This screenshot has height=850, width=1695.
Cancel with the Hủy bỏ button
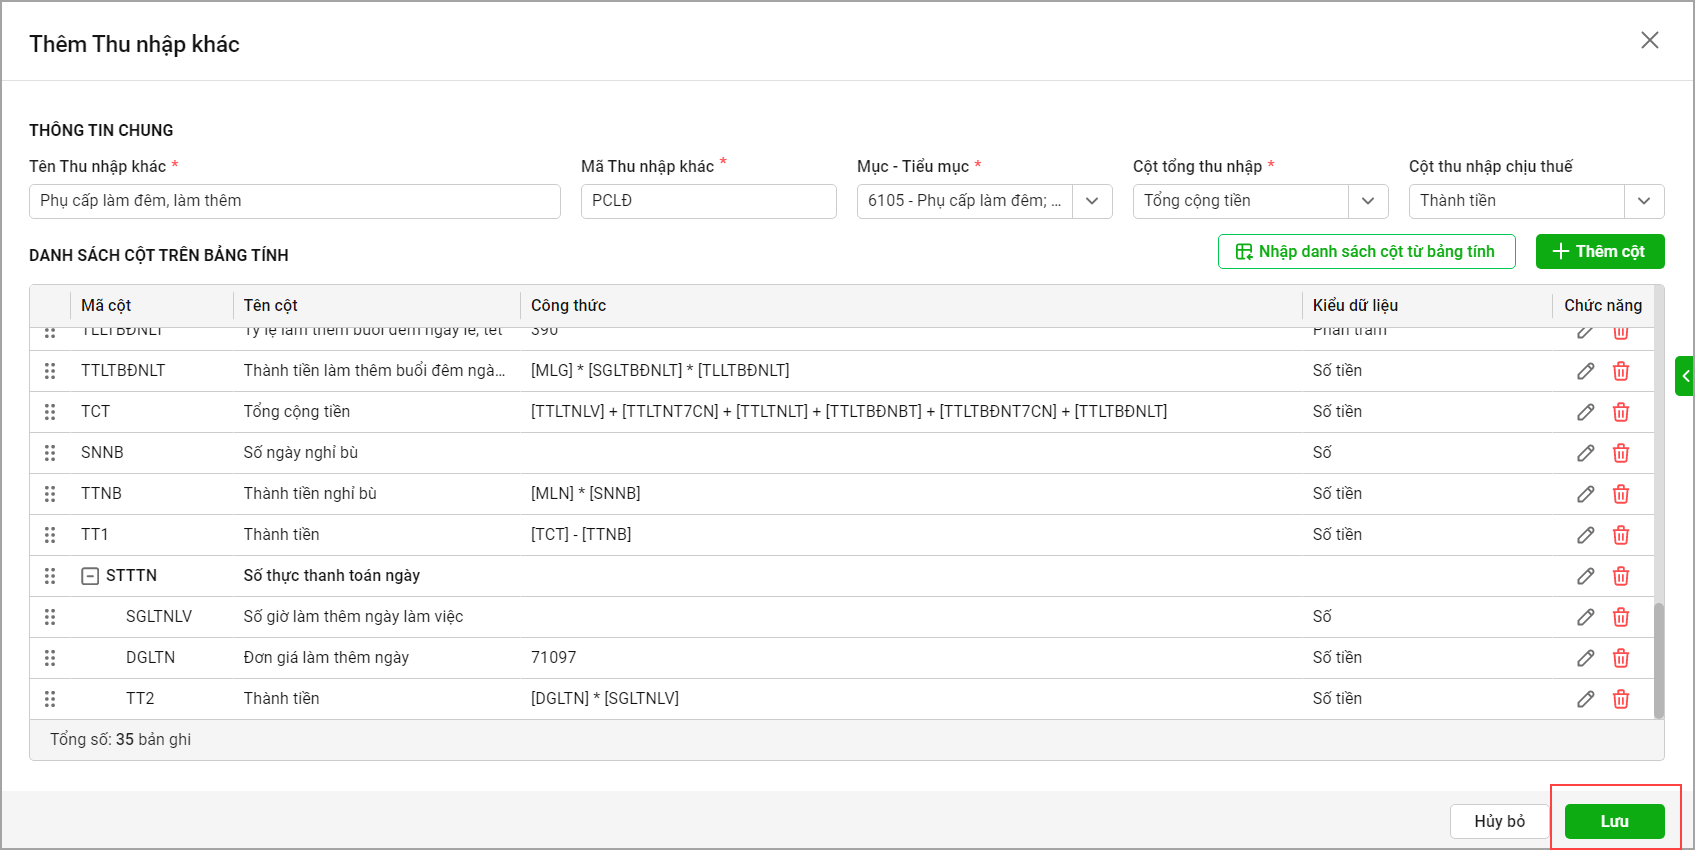pyautogui.click(x=1499, y=821)
